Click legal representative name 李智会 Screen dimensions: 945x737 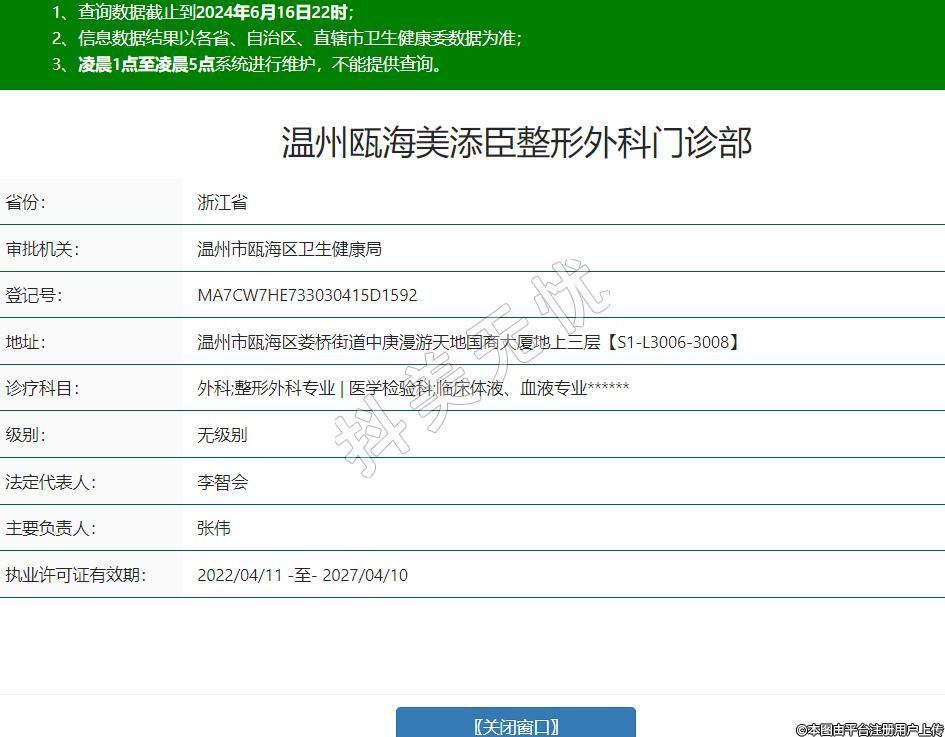coord(222,482)
